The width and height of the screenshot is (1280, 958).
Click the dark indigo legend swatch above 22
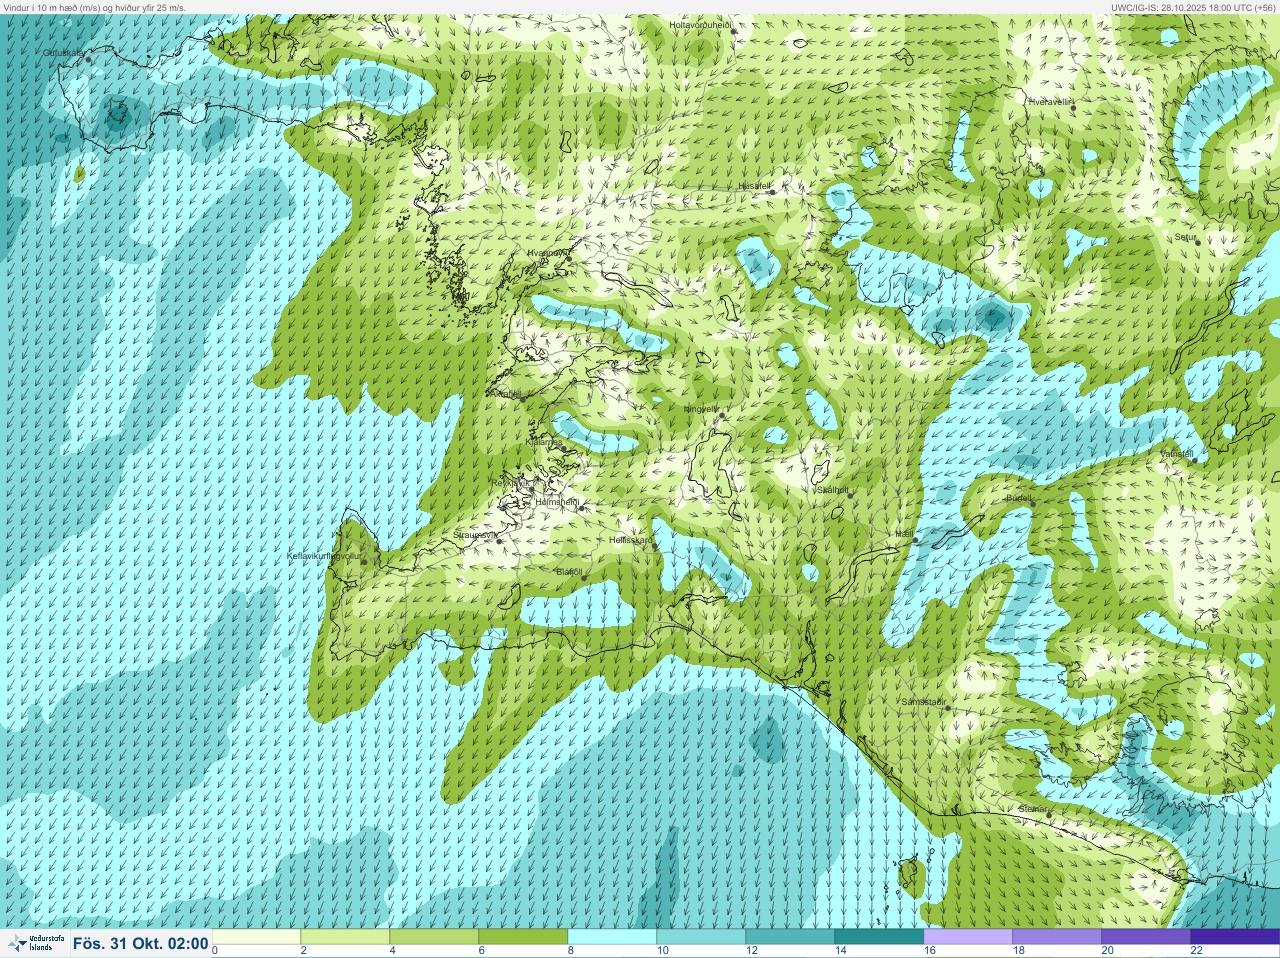(1235, 937)
